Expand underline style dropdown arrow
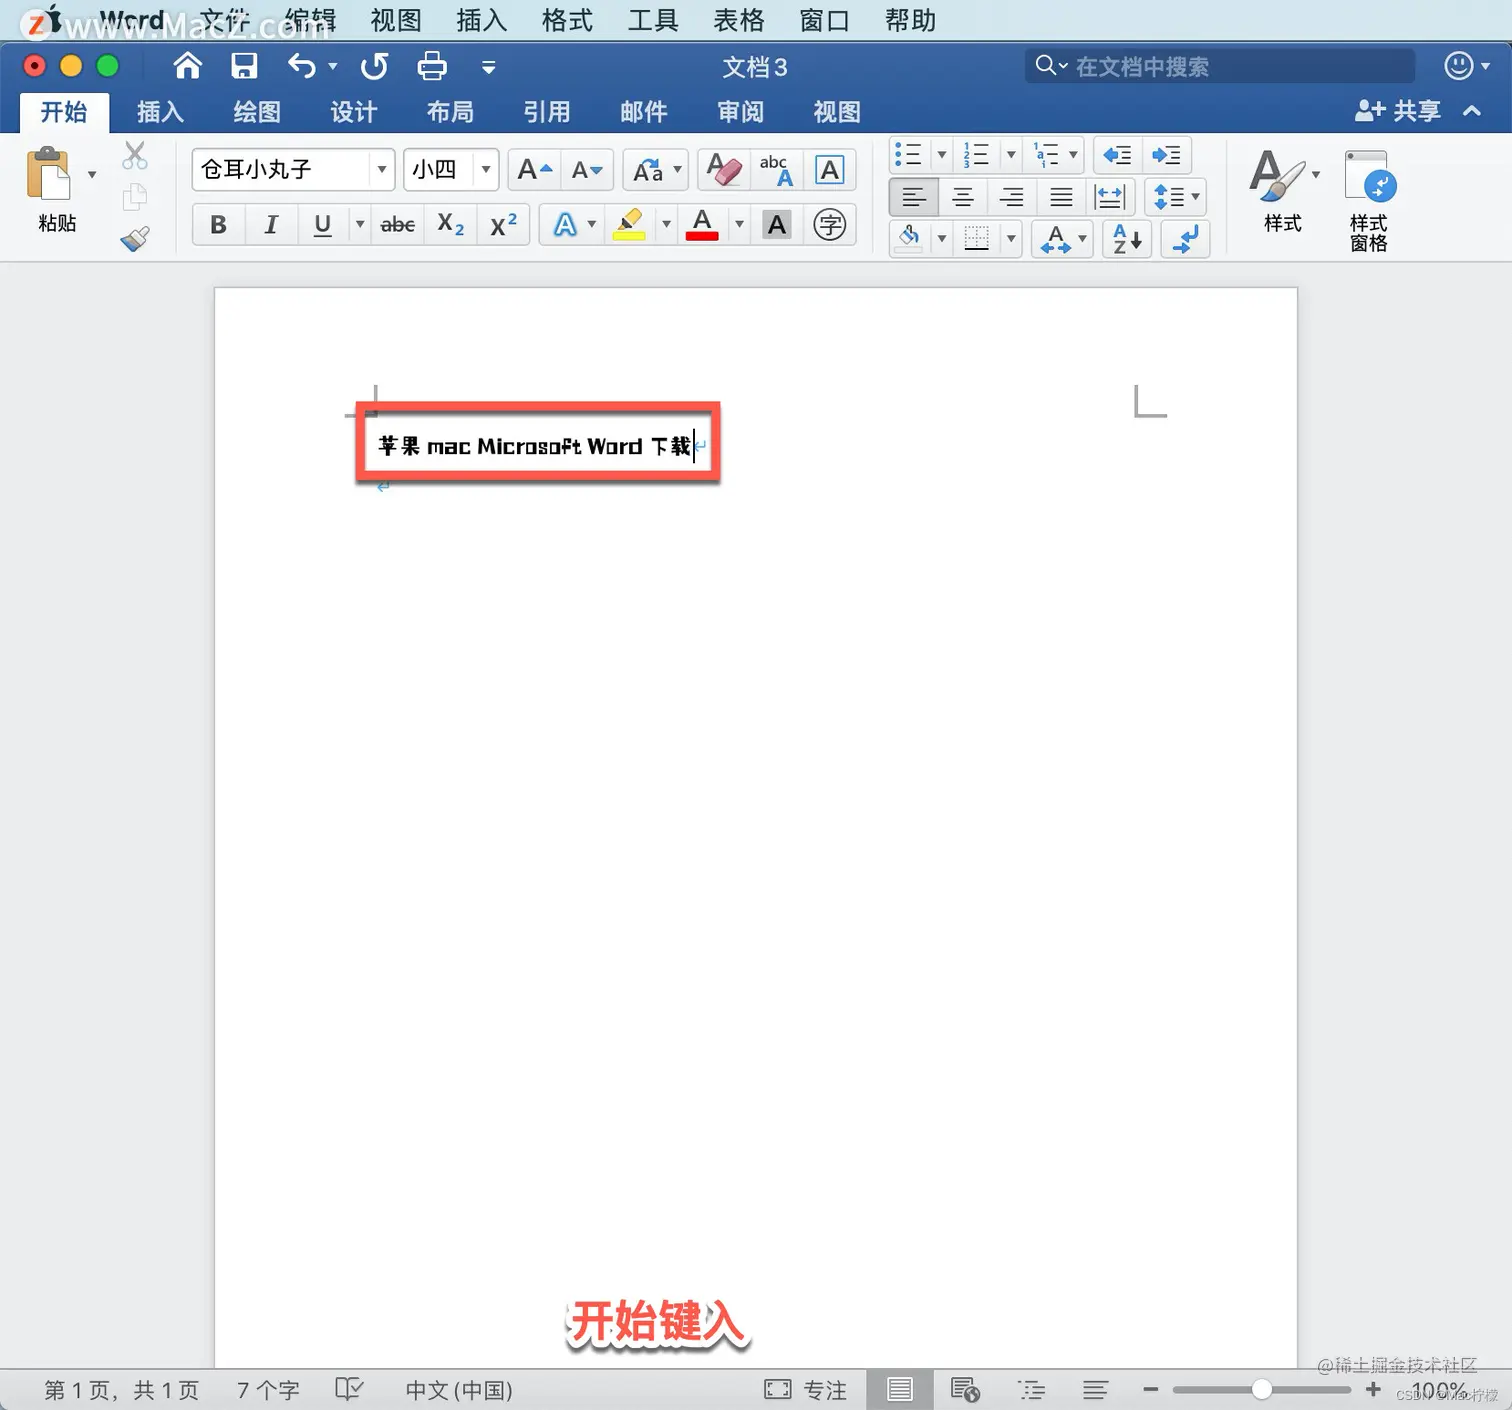Screen dimensions: 1512x1410 click(x=360, y=225)
